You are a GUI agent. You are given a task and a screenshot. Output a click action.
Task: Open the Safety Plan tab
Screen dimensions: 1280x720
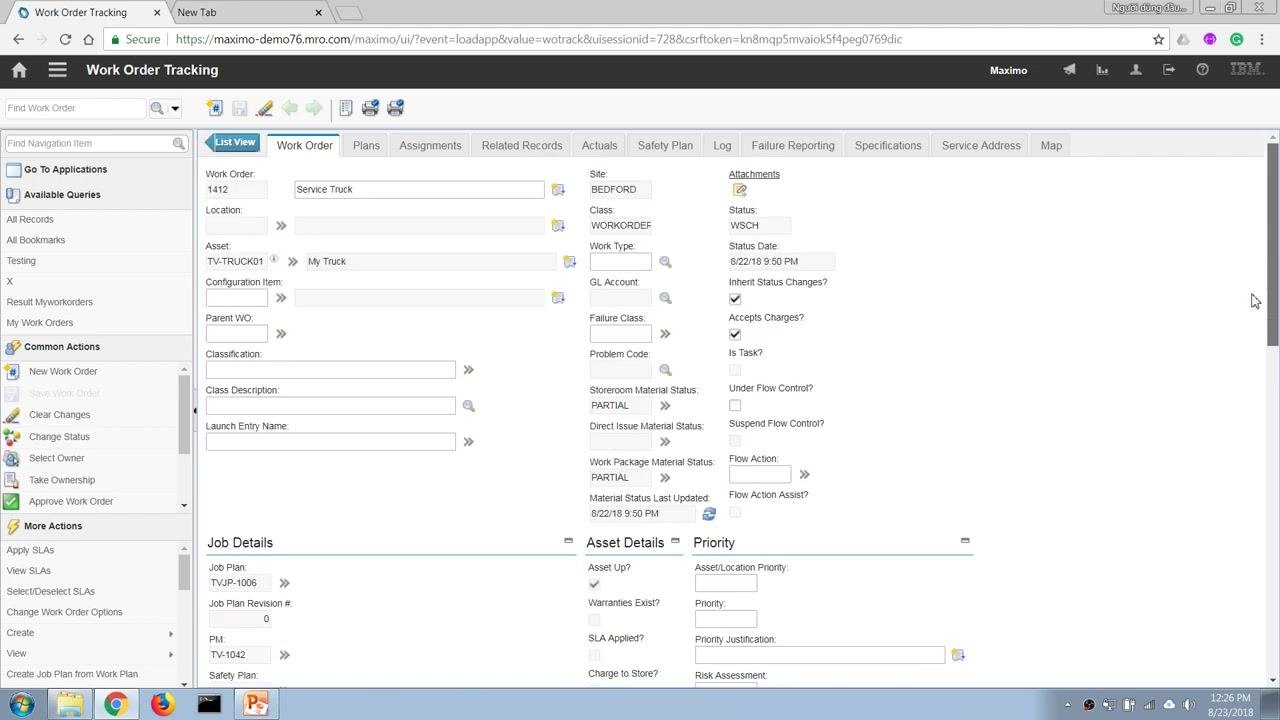pos(665,145)
